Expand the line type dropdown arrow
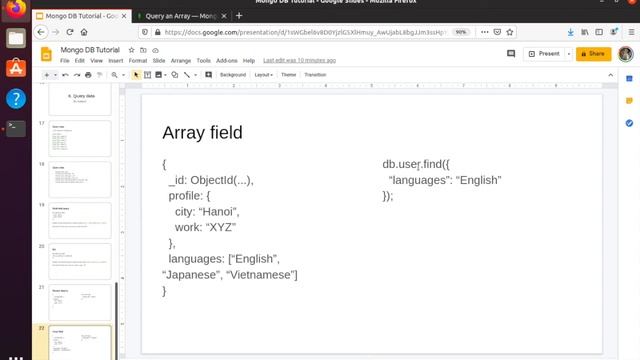The height and width of the screenshot is (360, 640). tap(196, 75)
